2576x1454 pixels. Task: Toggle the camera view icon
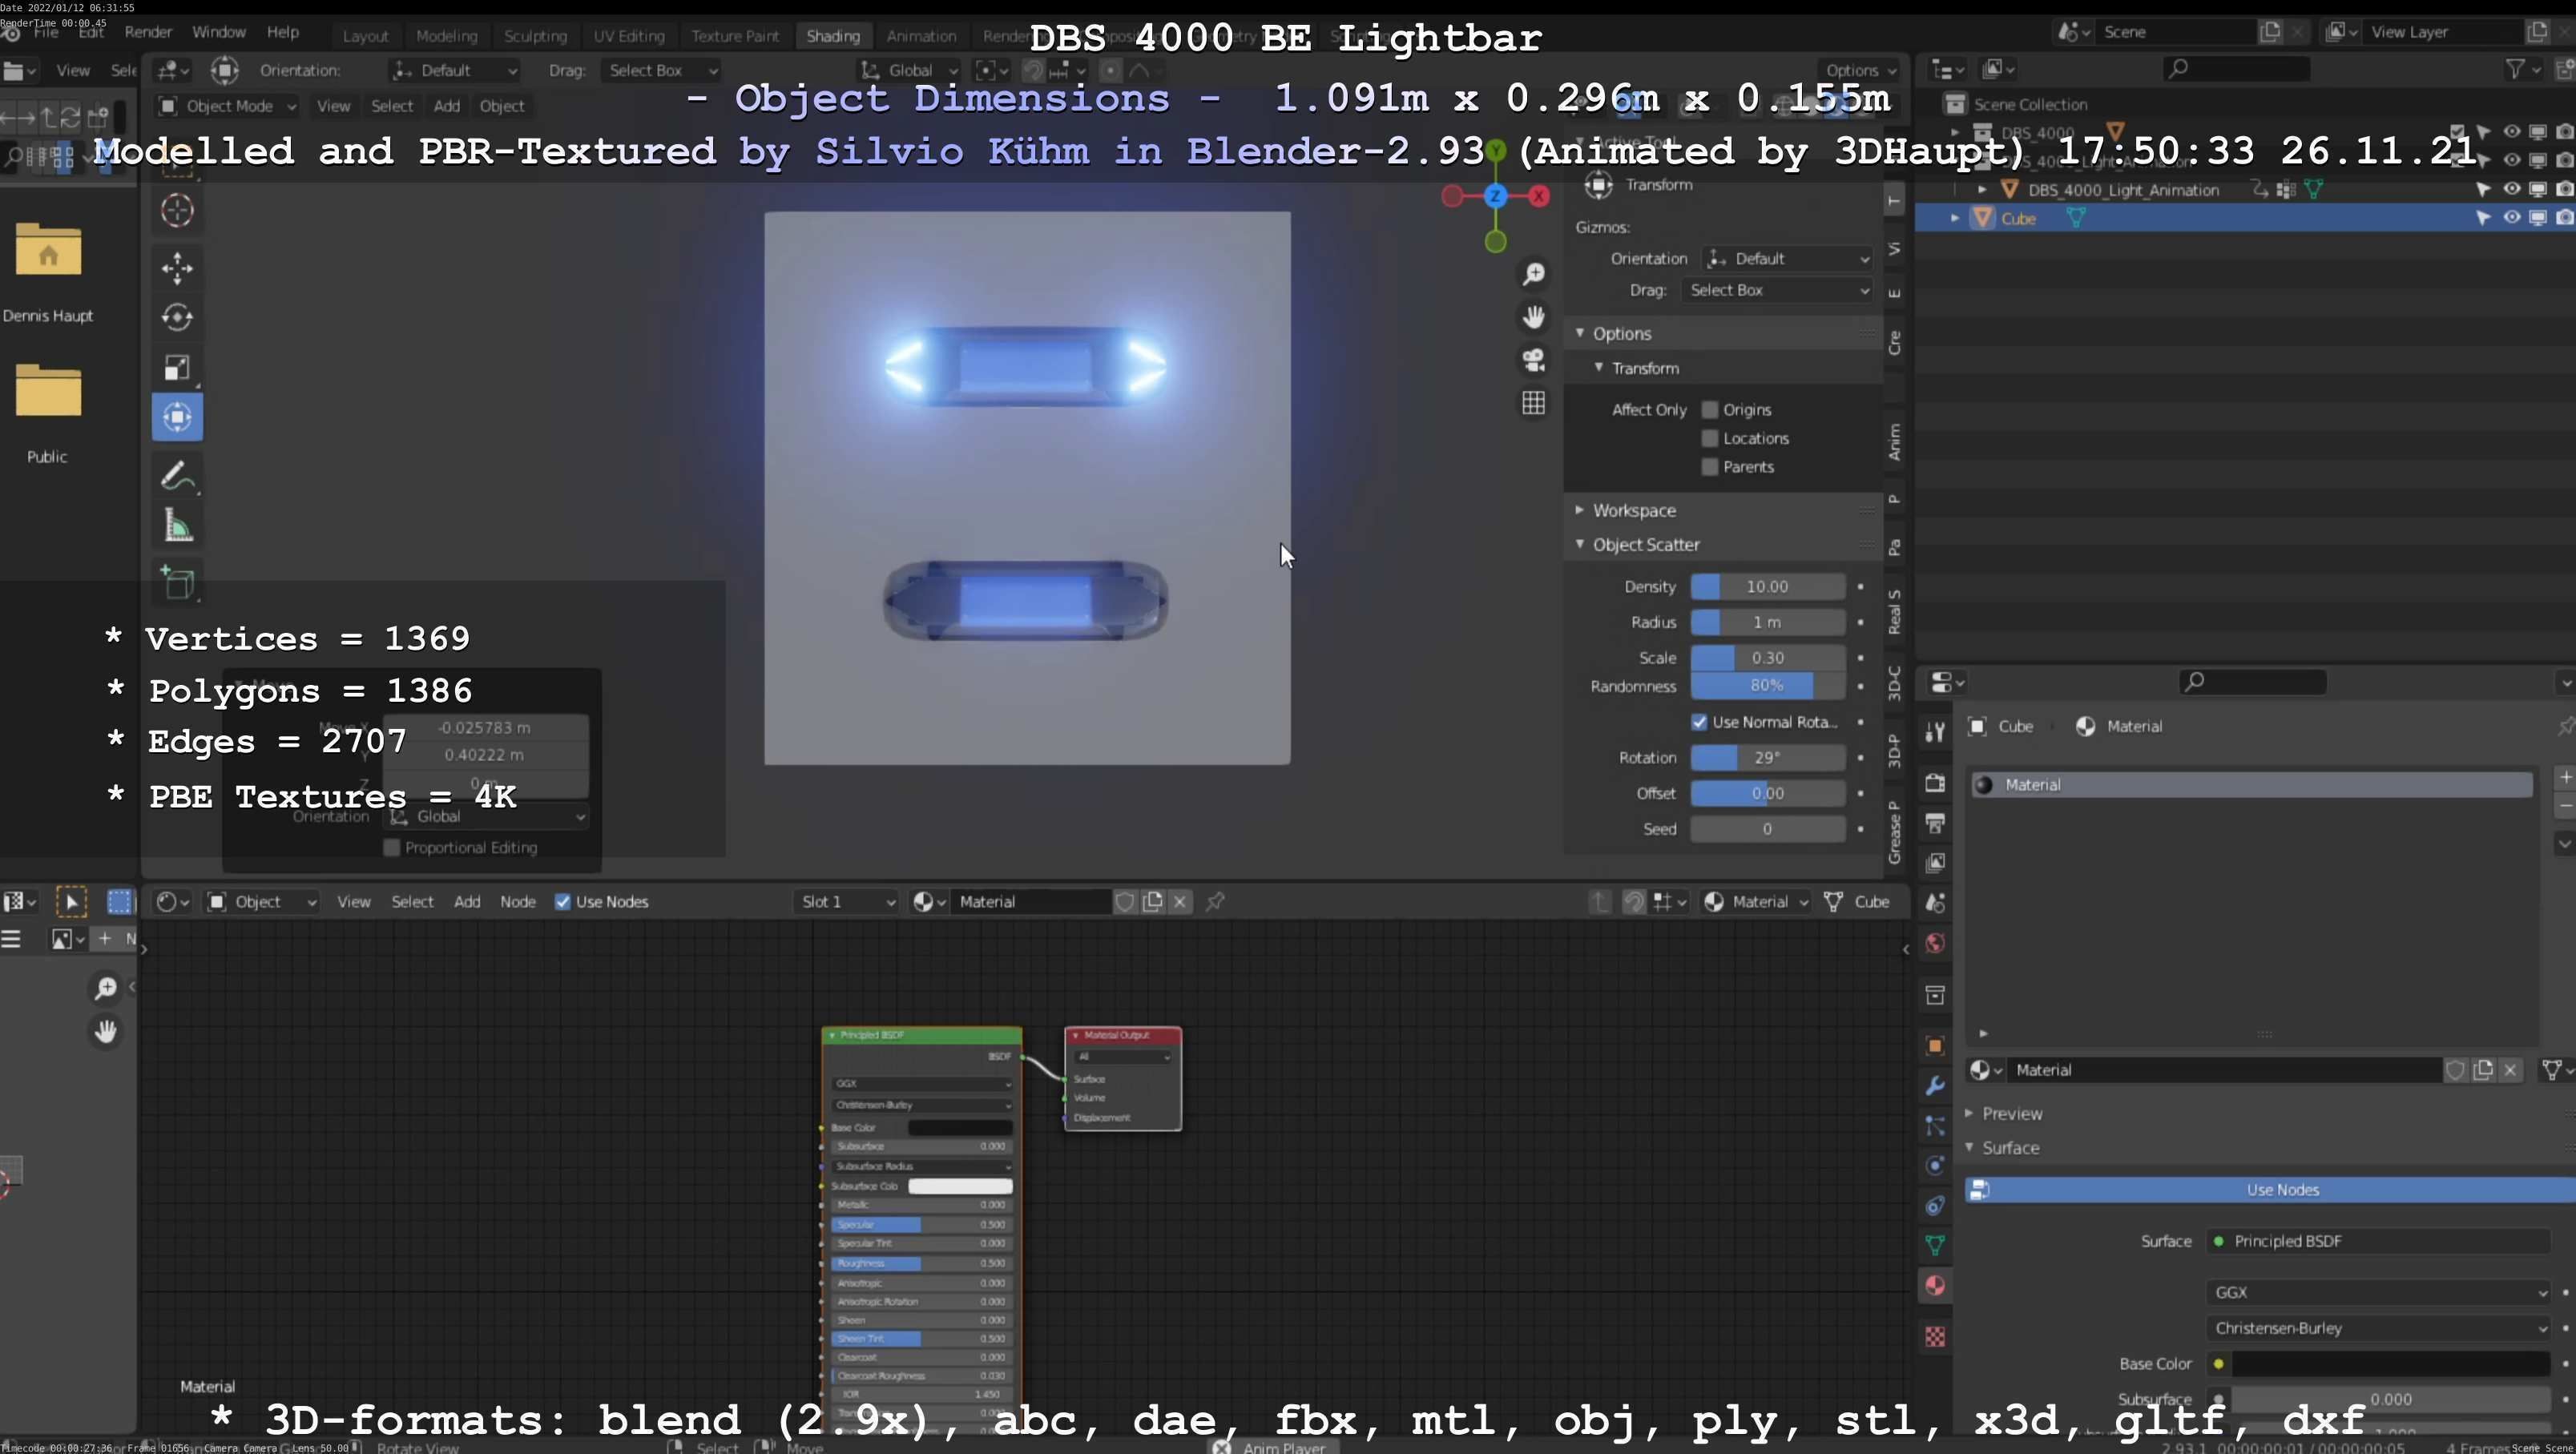pos(1533,360)
